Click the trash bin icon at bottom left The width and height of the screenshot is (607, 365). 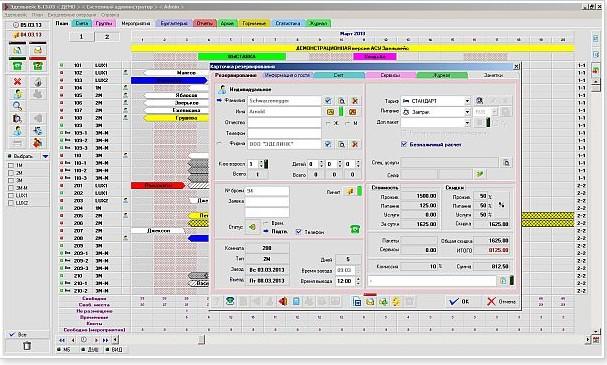(x=26, y=346)
